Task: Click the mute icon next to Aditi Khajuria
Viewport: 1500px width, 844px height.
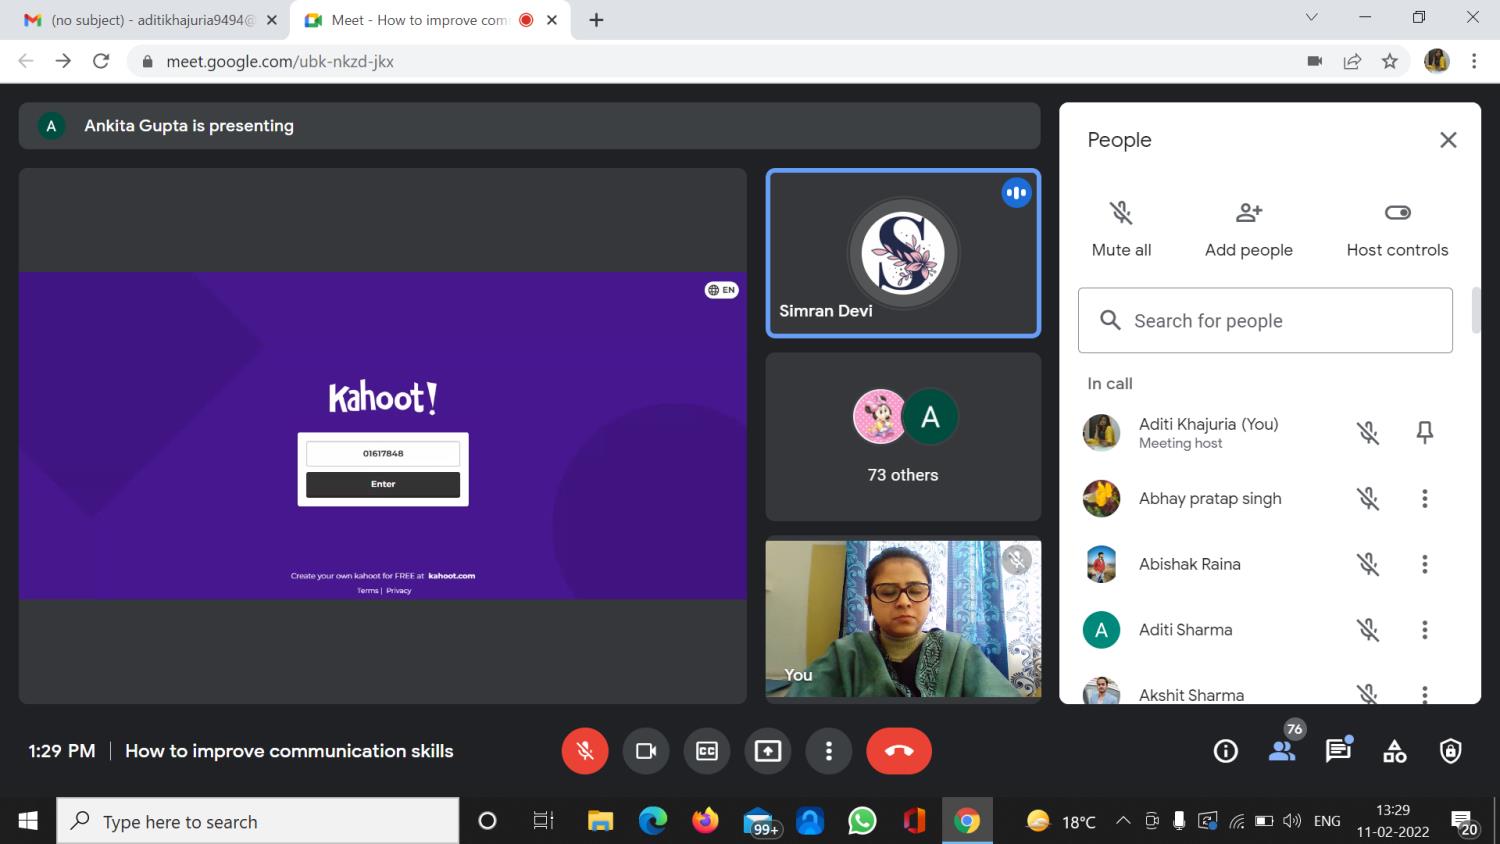Action: [1368, 432]
